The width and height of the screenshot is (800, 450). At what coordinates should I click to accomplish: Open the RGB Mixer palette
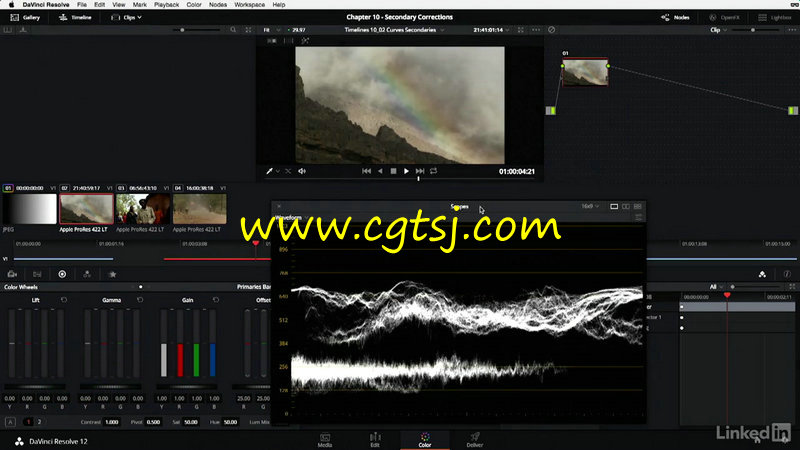(x=87, y=274)
